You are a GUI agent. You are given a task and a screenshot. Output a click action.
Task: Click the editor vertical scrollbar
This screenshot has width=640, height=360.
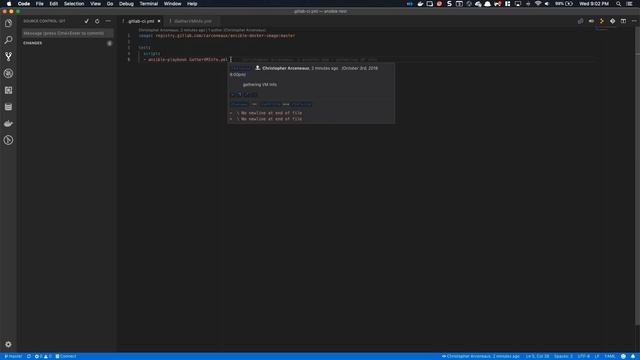tap(638, 176)
